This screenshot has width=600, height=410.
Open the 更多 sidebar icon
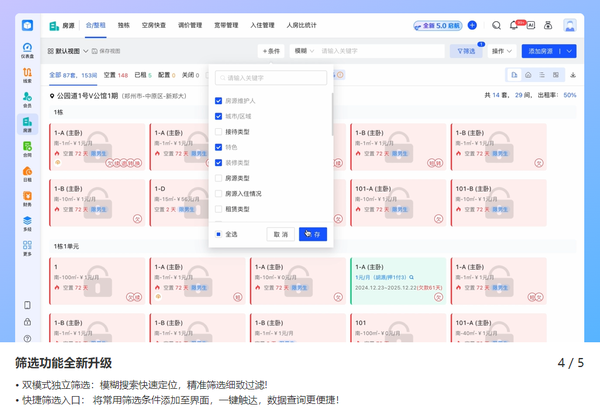tap(27, 248)
